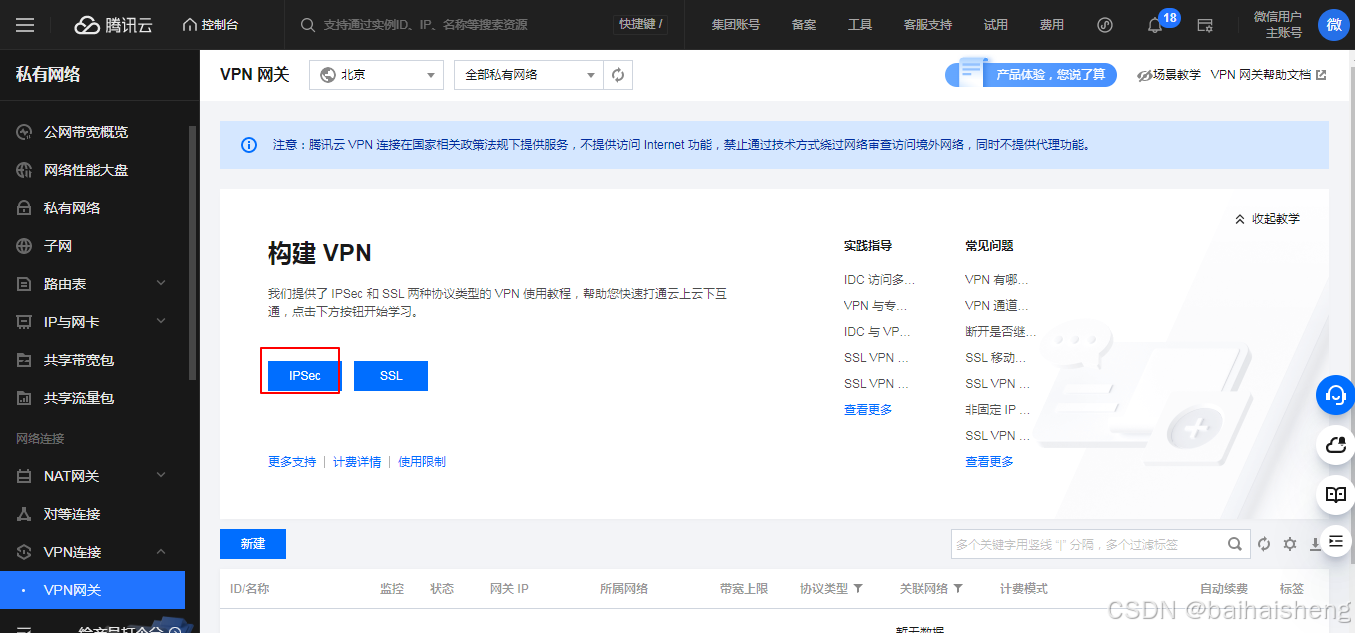1355x633 pixels.
Task: Open 共享带宽包 in the sidebar
Action: point(79,360)
